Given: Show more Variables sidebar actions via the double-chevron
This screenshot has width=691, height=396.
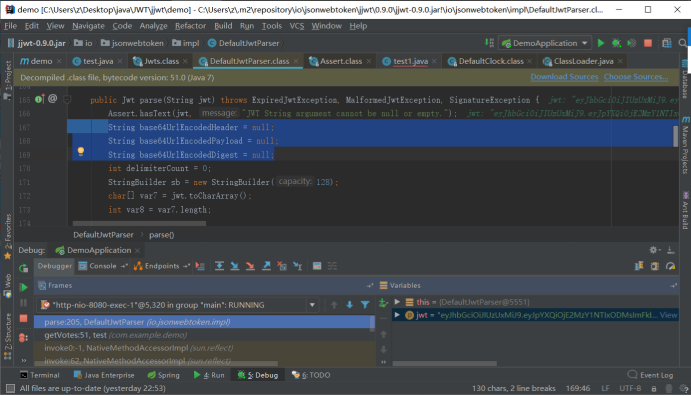Looking at the screenshot, I should (383, 362).
